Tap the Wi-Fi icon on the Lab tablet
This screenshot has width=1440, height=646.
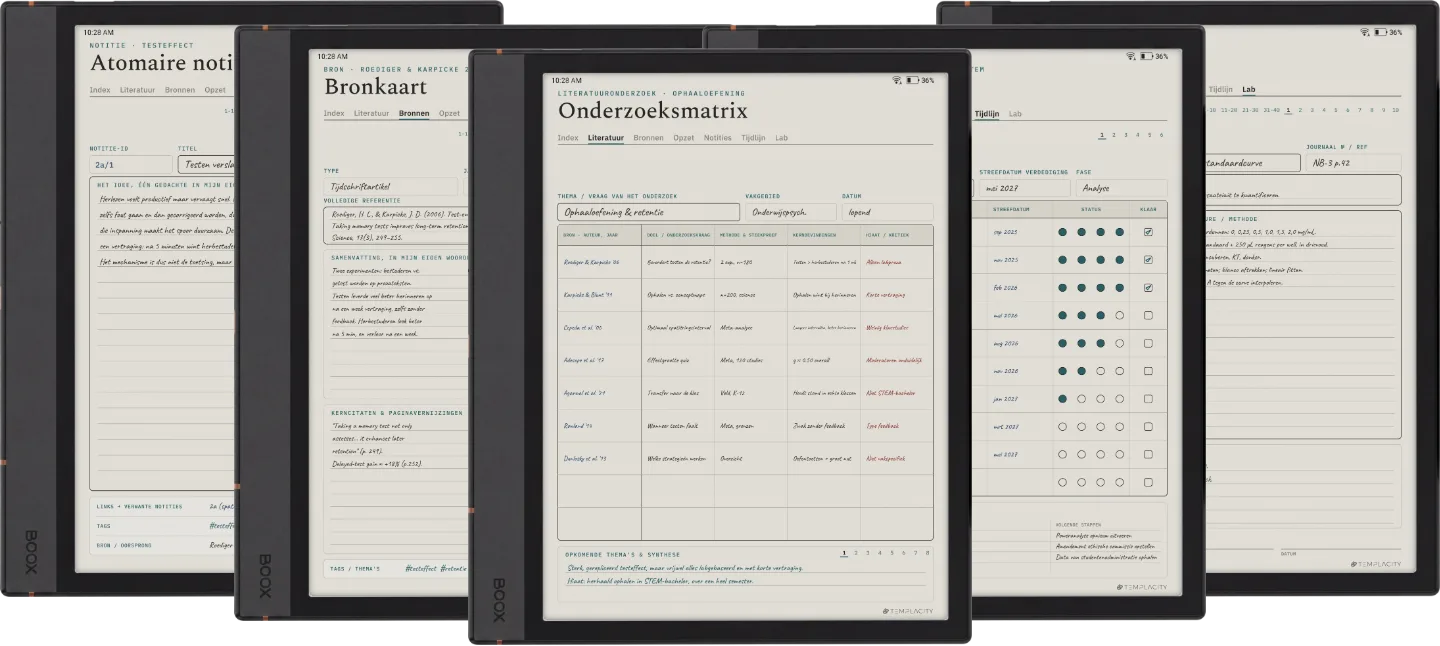click(x=1366, y=33)
